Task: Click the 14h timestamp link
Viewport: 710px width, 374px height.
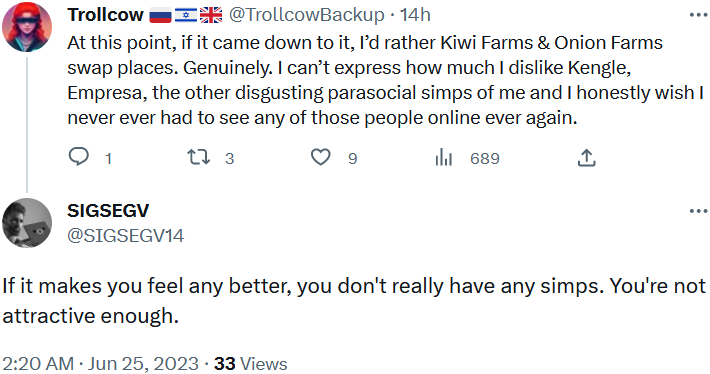Action: (x=415, y=15)
